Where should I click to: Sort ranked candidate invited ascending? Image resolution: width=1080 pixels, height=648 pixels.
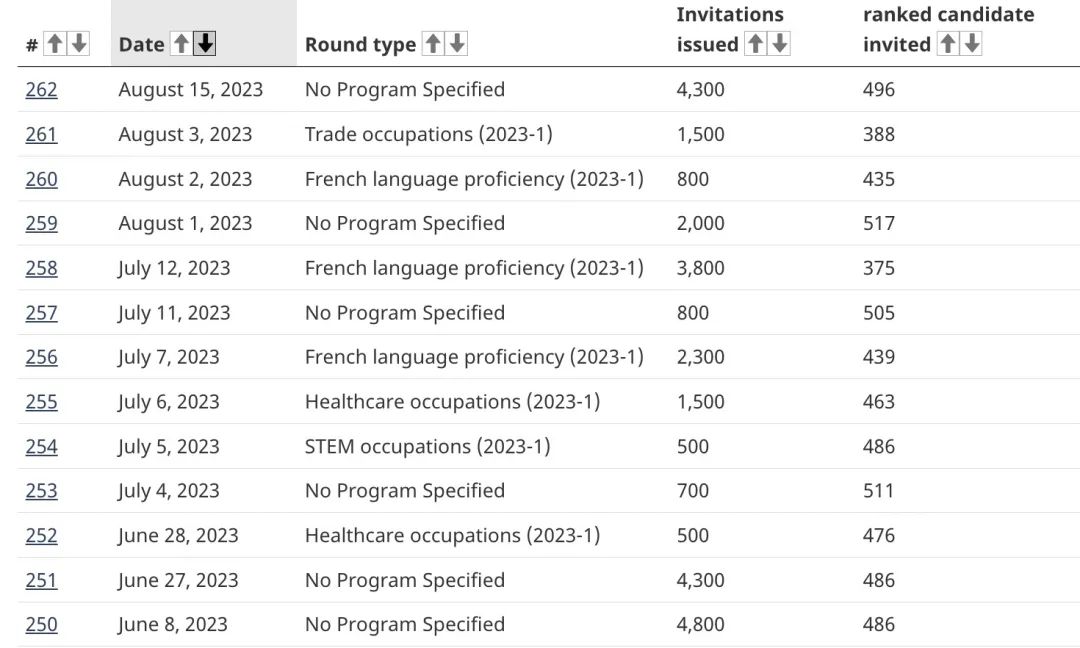coord(948,44)
